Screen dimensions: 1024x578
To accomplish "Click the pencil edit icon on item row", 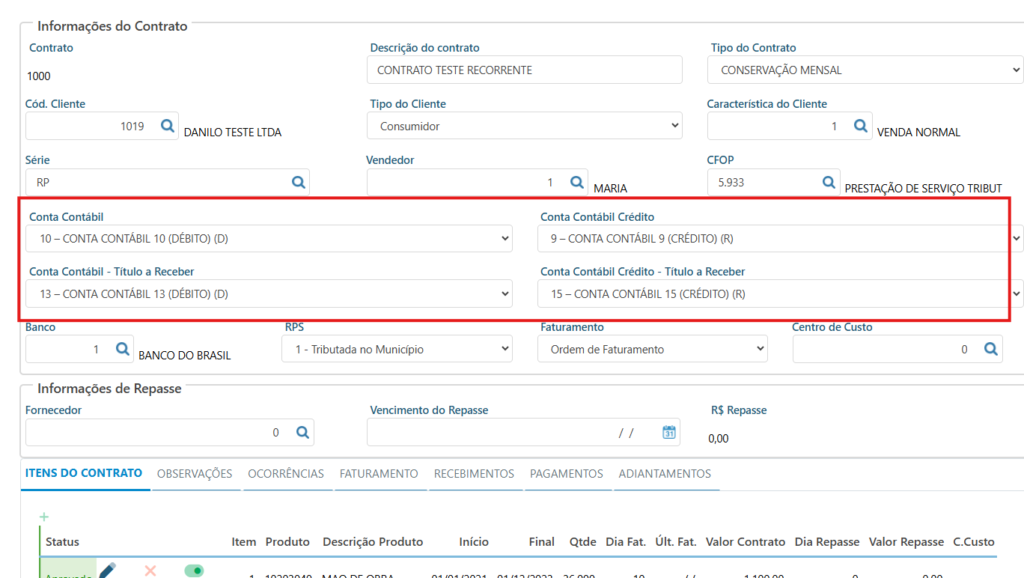I will 107,570.
